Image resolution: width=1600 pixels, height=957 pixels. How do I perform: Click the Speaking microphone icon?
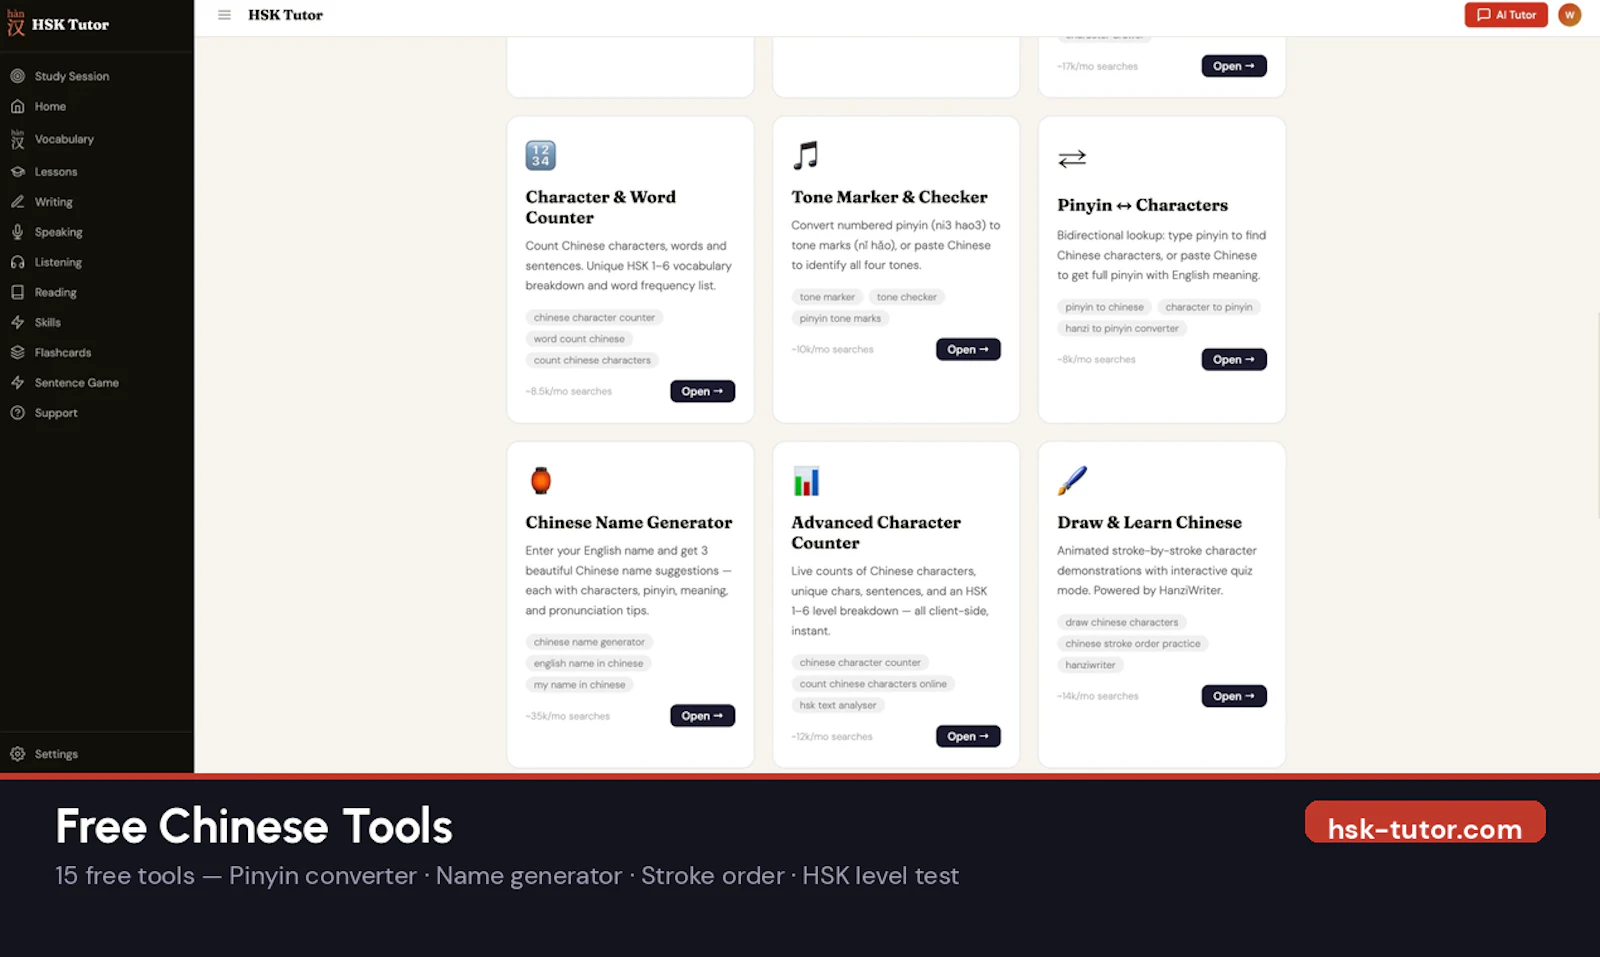click(17, 232)
